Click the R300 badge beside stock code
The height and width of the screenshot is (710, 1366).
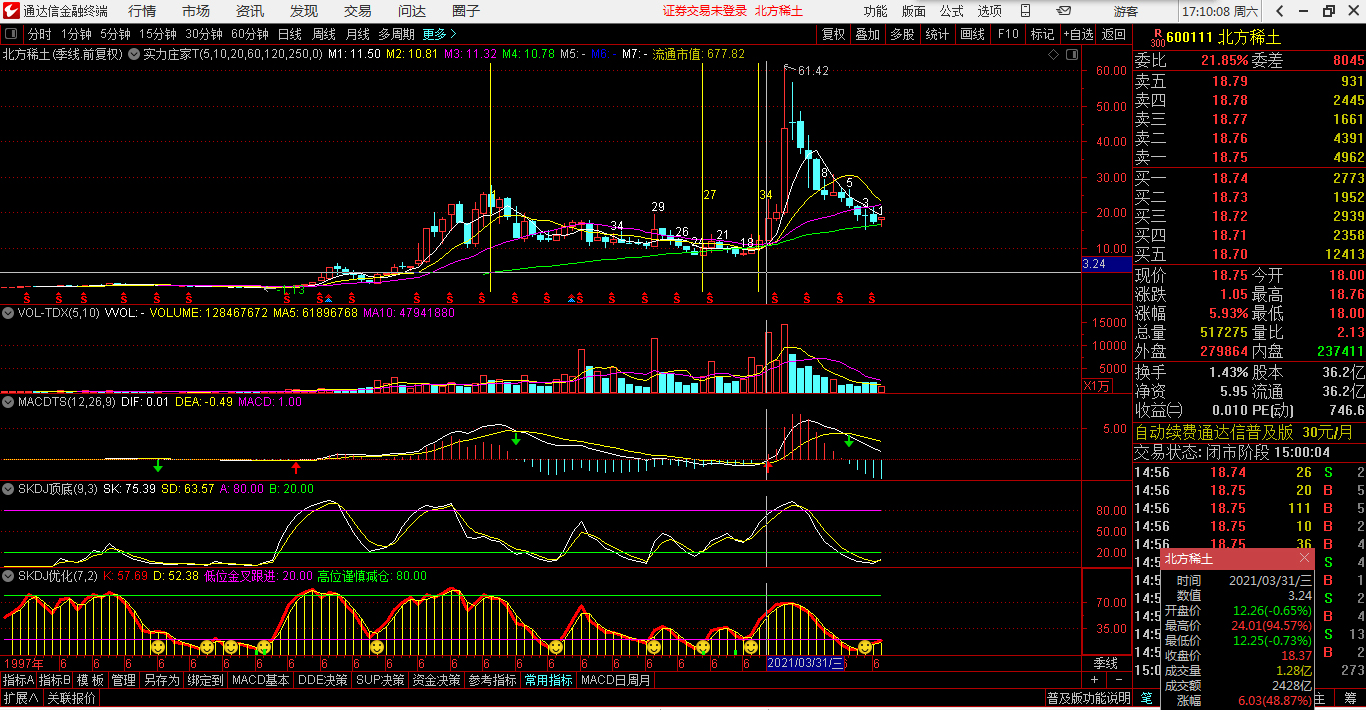(1157, 38)
